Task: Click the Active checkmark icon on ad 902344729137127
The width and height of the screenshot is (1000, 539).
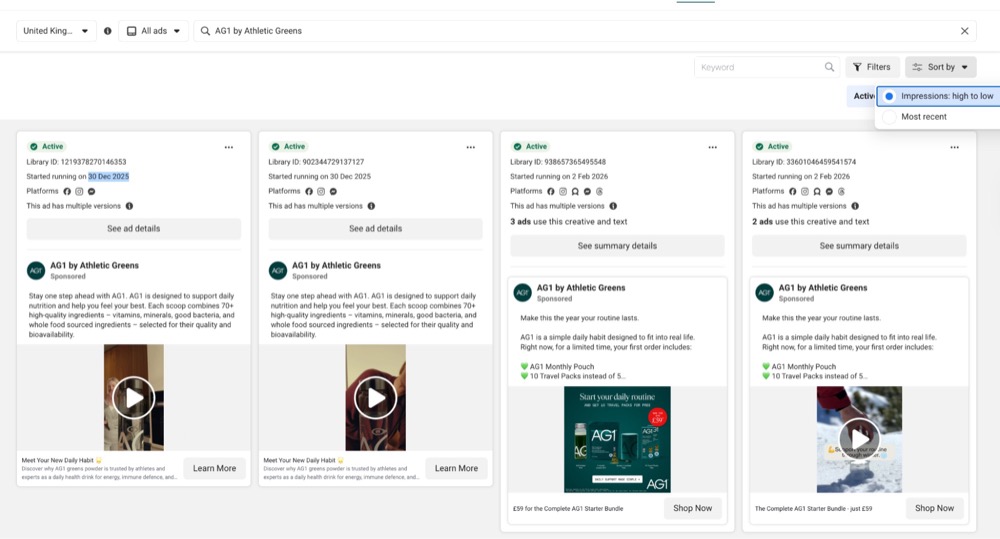Action: click(x=276, y=147)
